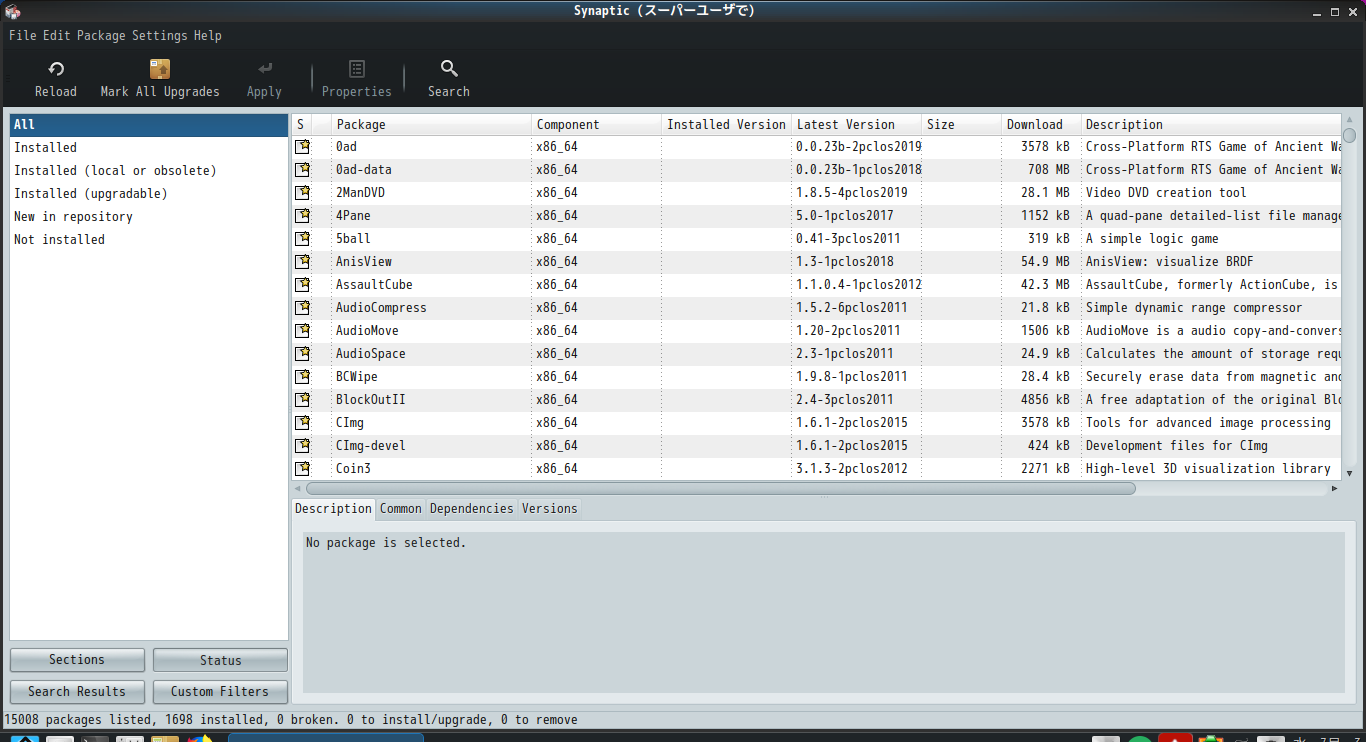
Task: Click the Apply toolbar icon
Action: coord(264,69)
